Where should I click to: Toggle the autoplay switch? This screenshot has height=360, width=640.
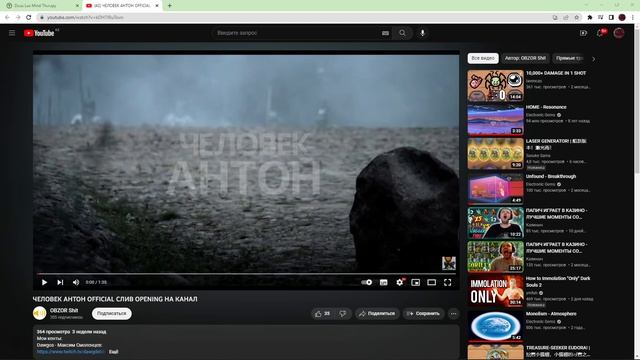(x=367, y=282)
